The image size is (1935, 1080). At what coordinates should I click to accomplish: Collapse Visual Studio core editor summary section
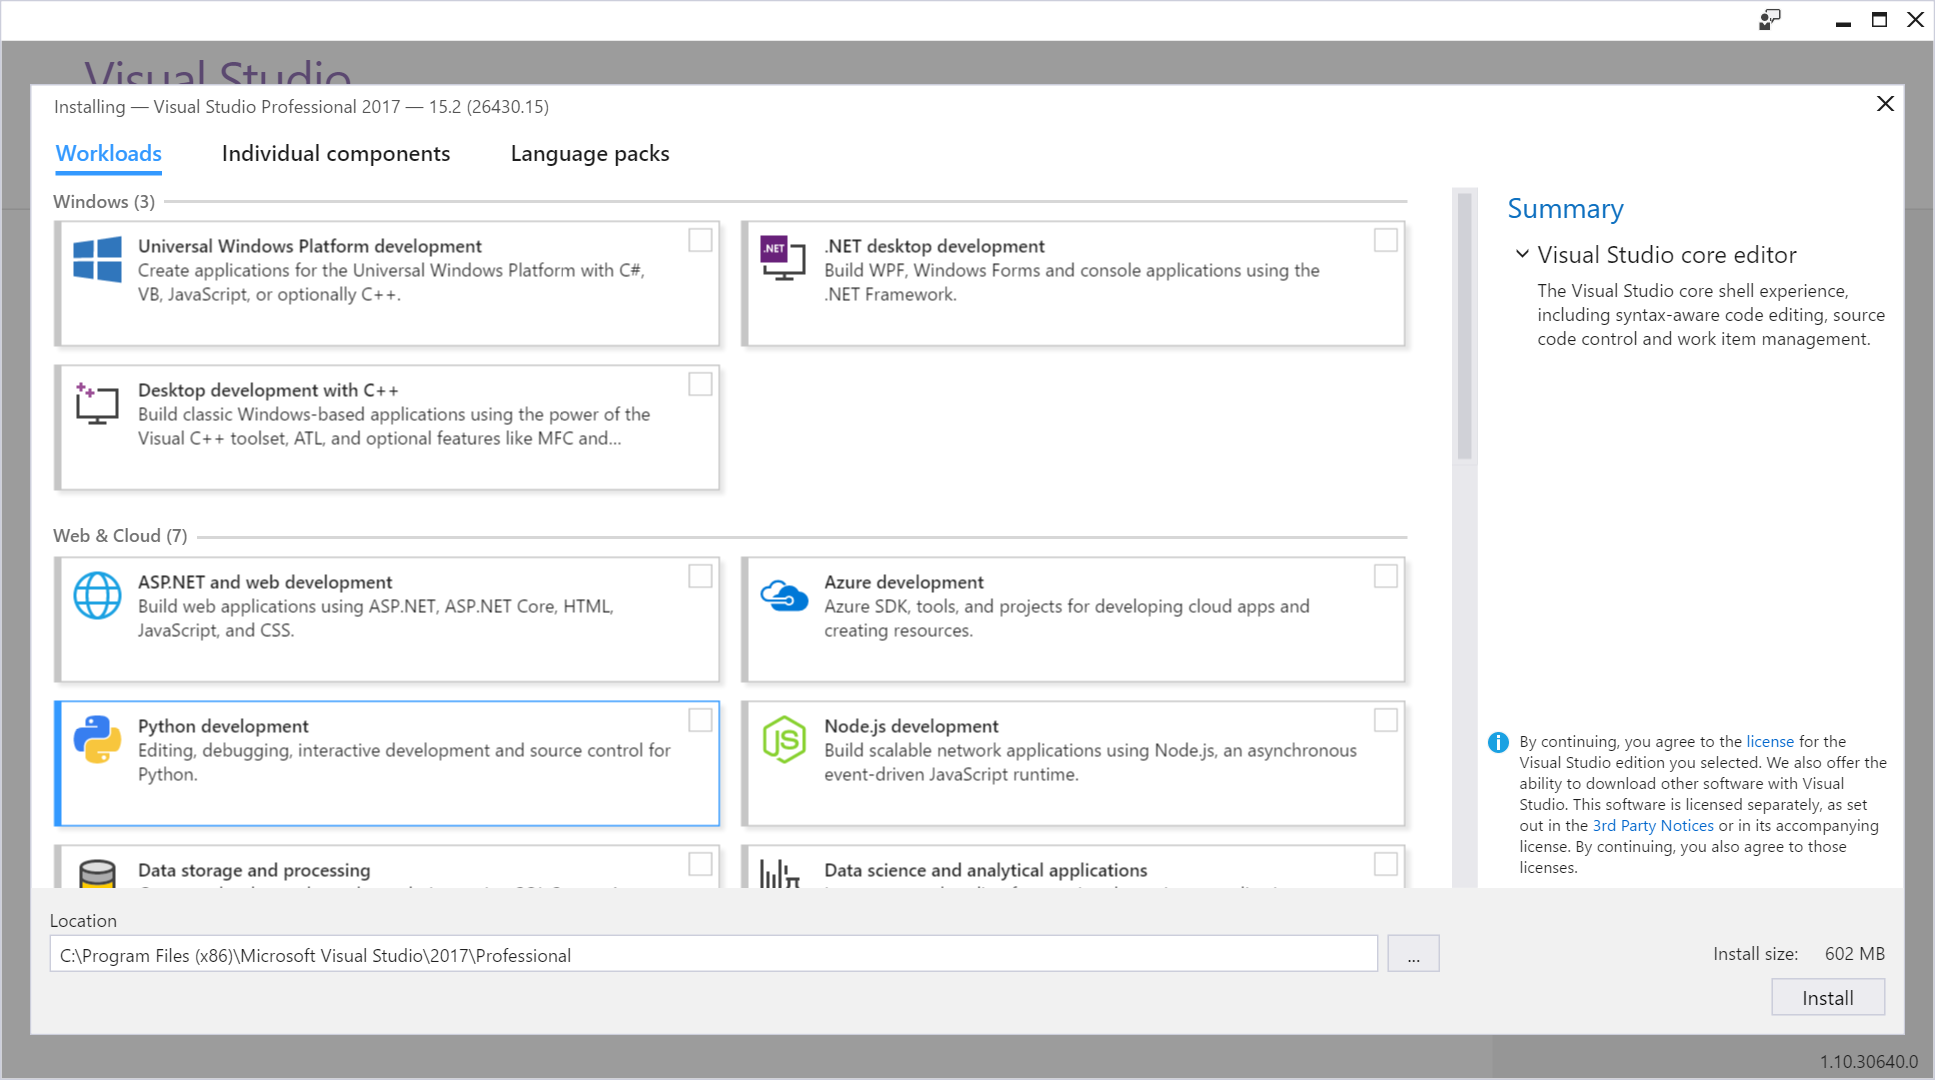click(x=1522, y=254)
